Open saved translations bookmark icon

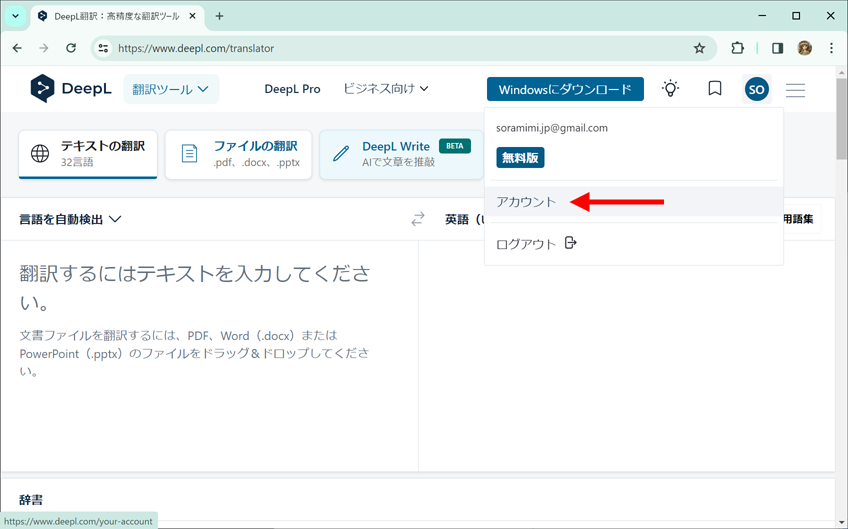[715, 89]
